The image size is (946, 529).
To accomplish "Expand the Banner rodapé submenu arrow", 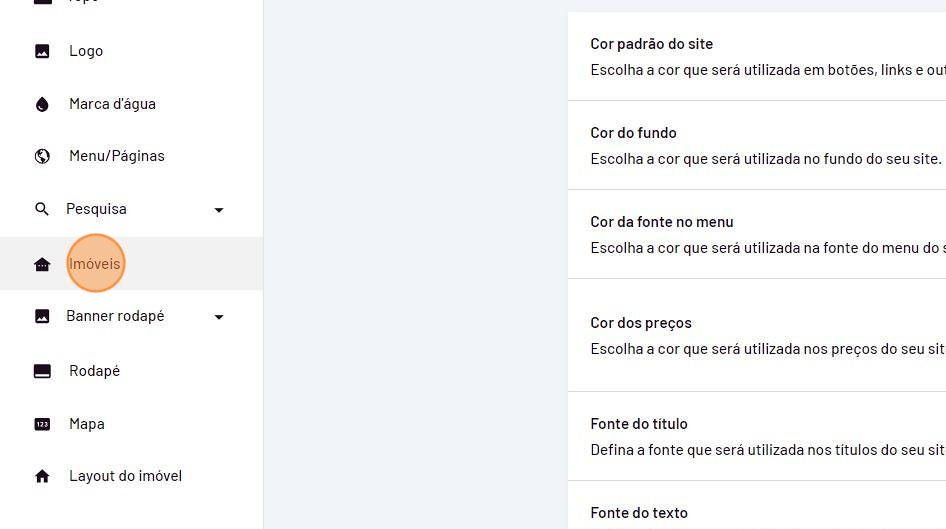I will click(219, 317).
